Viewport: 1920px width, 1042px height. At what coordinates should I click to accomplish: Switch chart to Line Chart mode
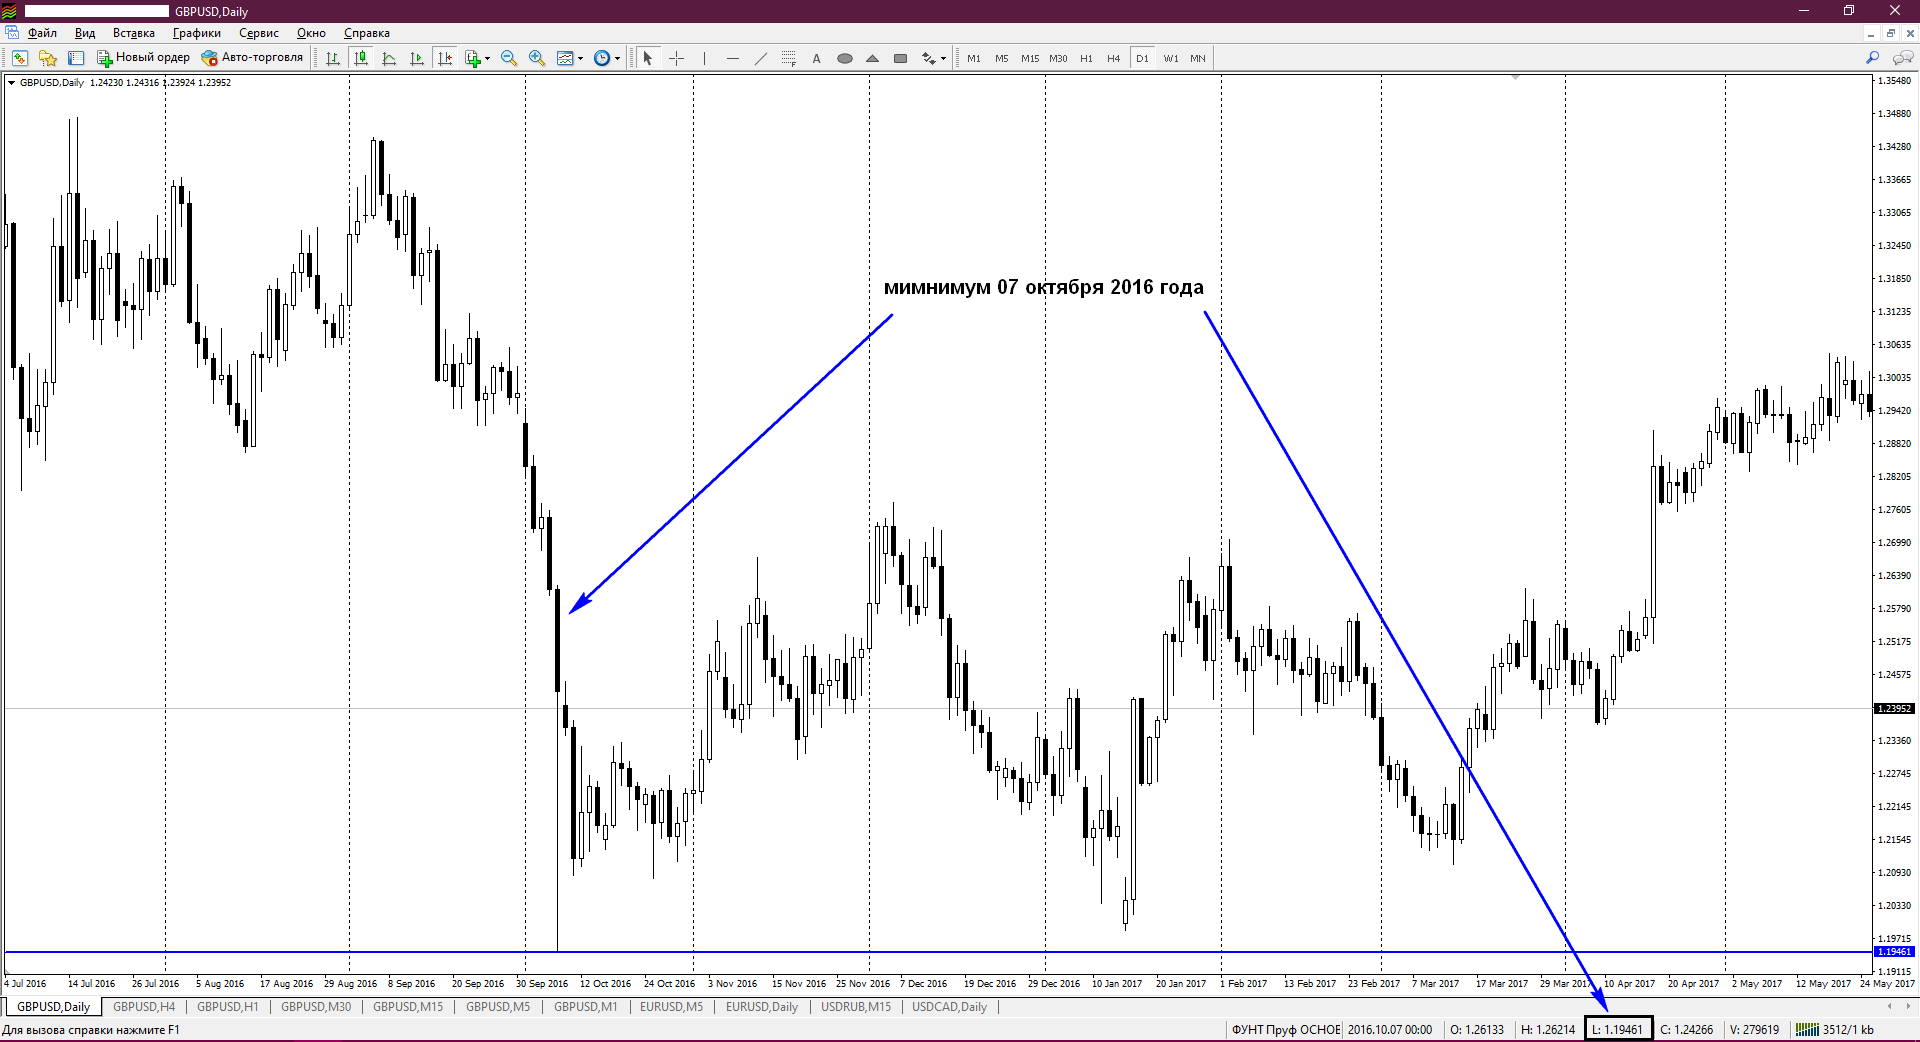coord(389,58)
